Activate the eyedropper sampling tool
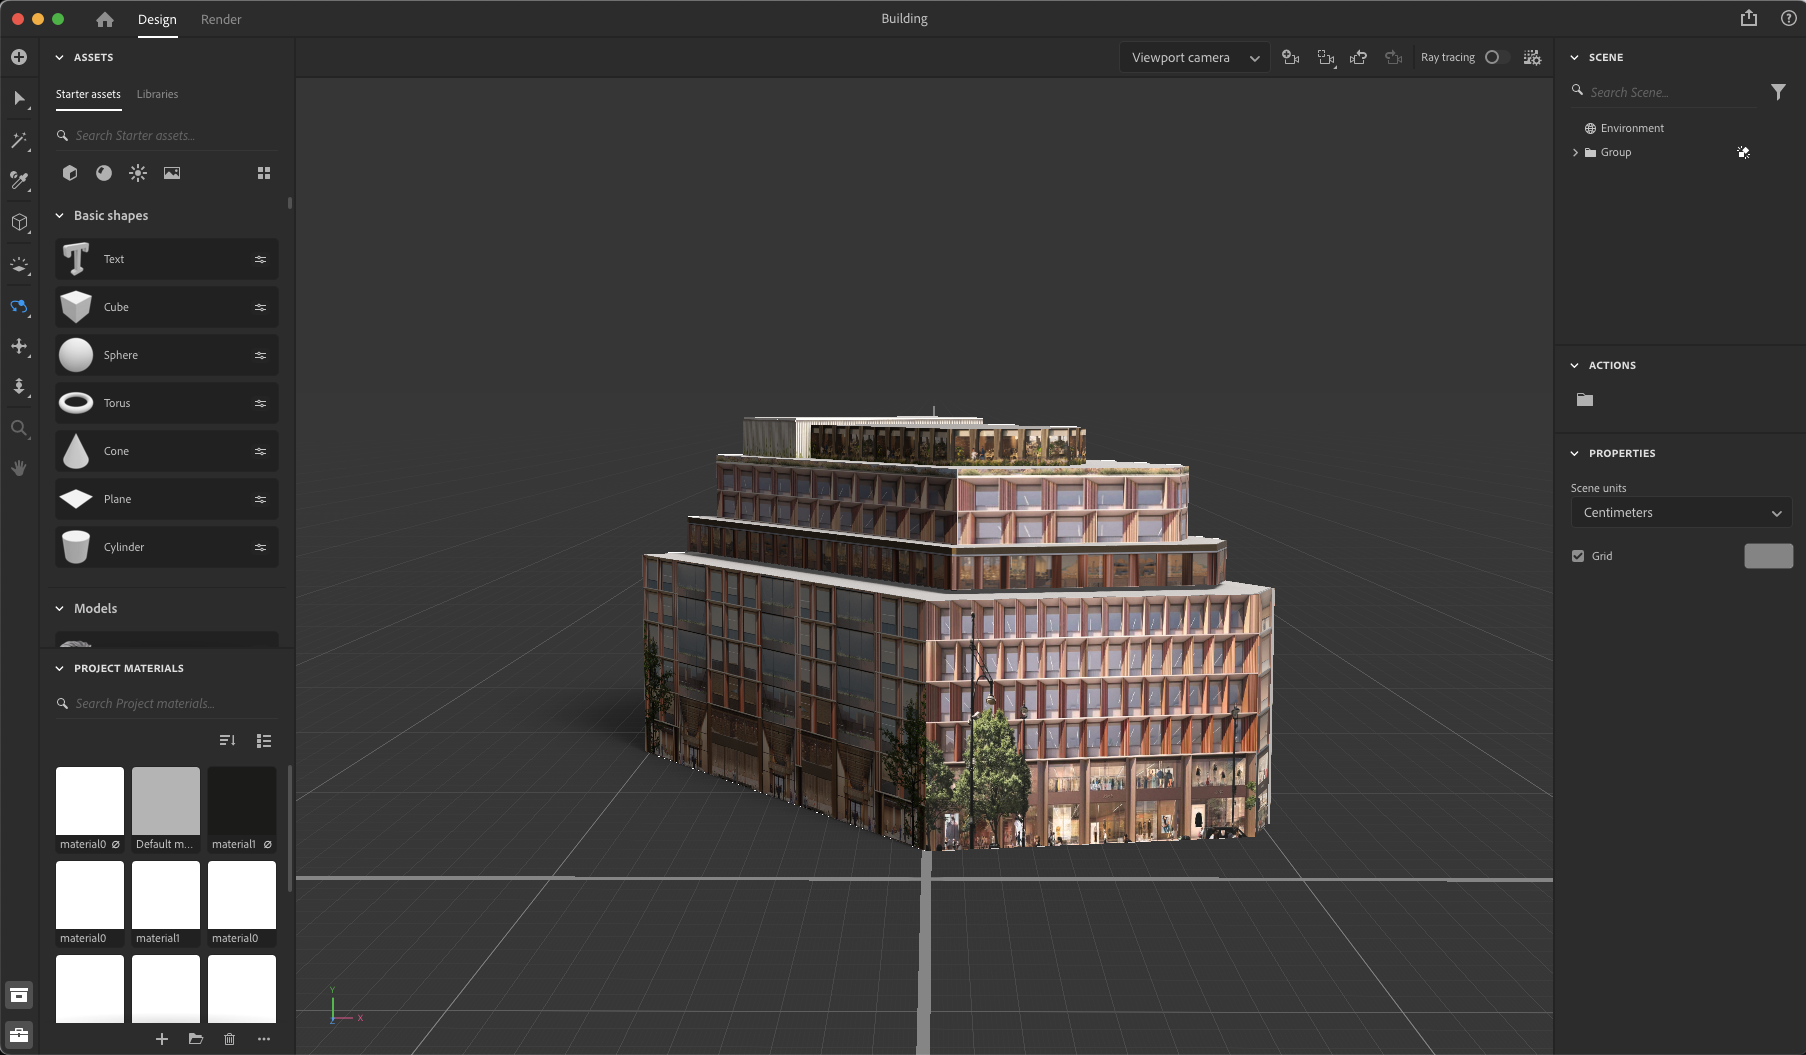Viewport: 1806px width, 1055px height. click(19, 181)
